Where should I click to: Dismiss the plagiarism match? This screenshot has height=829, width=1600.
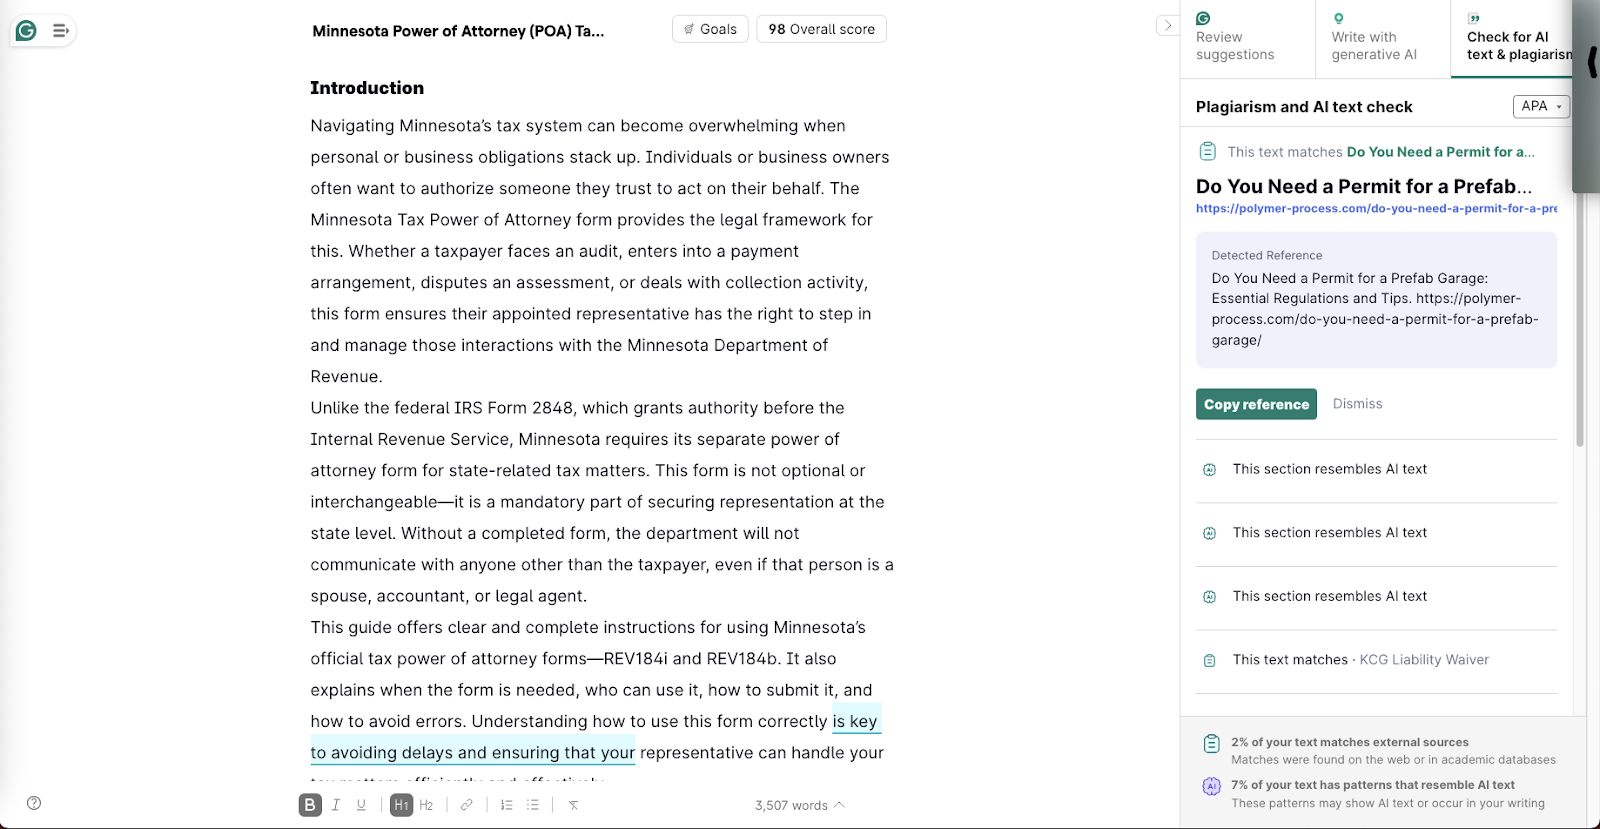coord(1357,404)
